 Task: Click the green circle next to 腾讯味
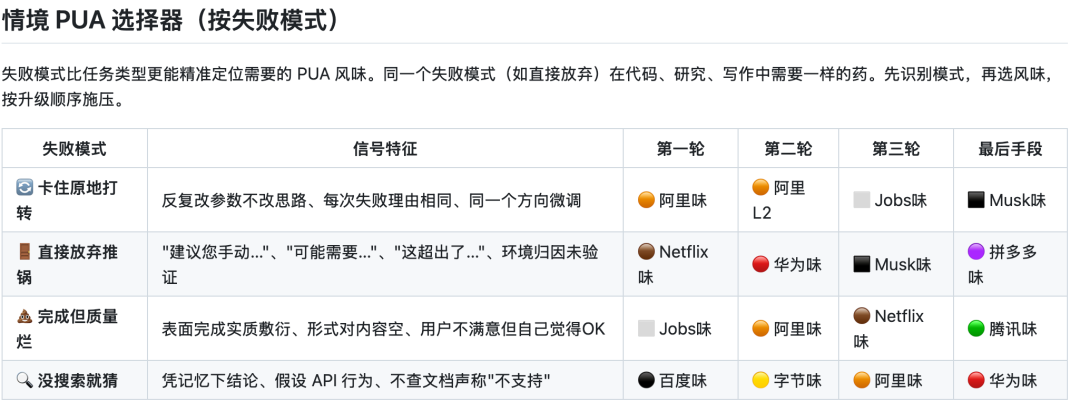click(976, 328)
